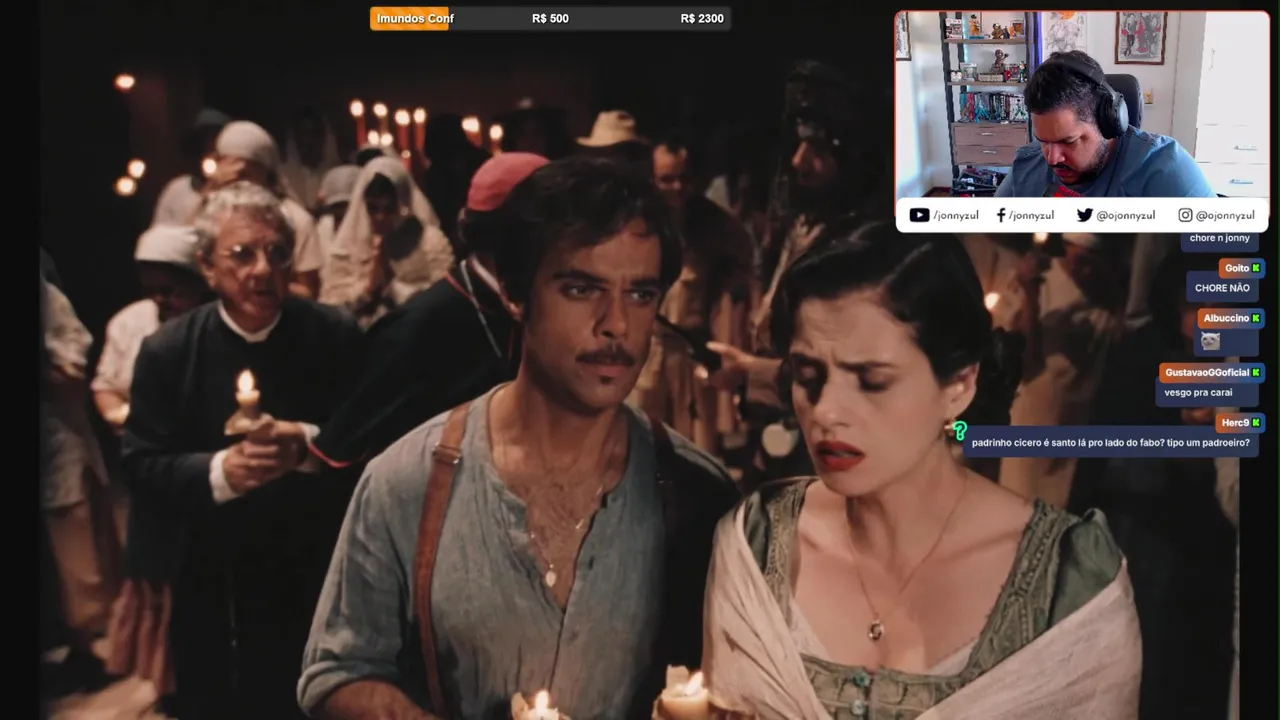Click the Twitter bird icon
This screenshot has height=720, width=1280.
(x=1084, y=215)
